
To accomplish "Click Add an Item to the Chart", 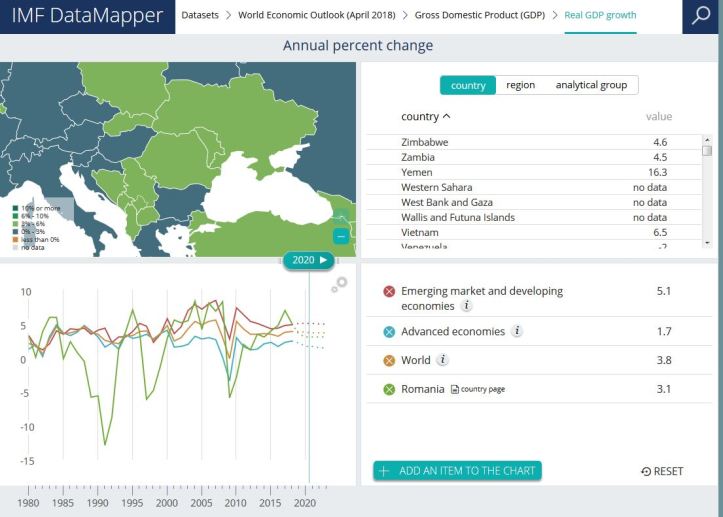I will (457, 471).
